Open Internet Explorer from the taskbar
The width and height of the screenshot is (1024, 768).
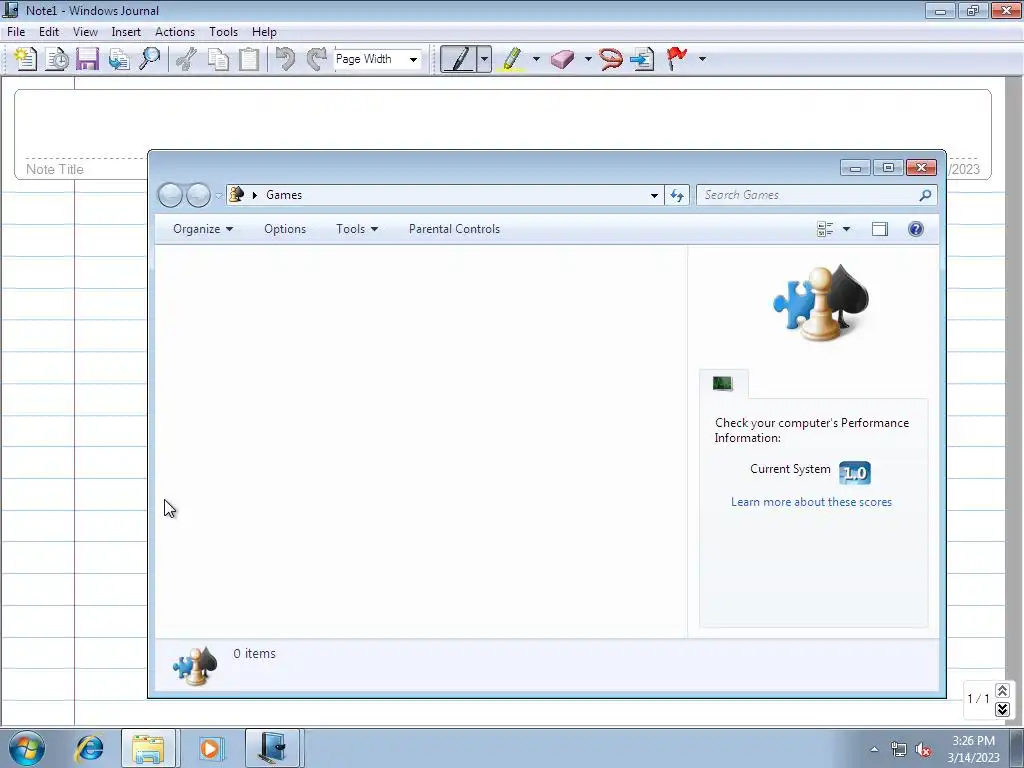(x=89, y=748)
